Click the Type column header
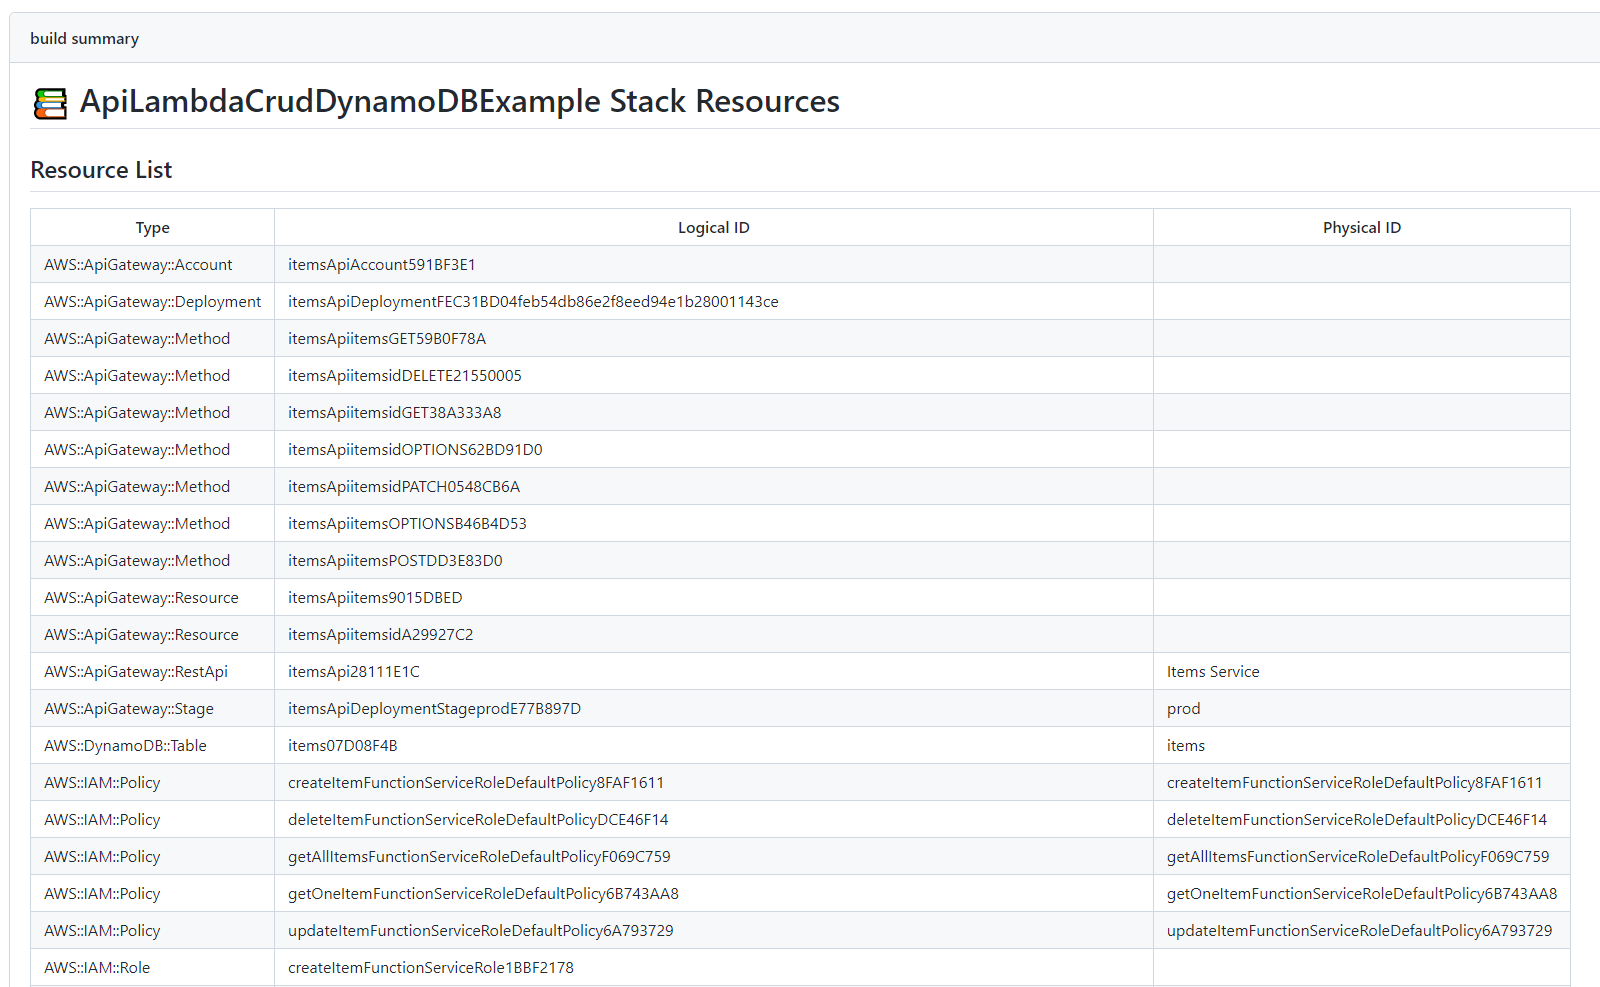The width and height of the screenshot is (1600, 987). (x=153, y=227)
